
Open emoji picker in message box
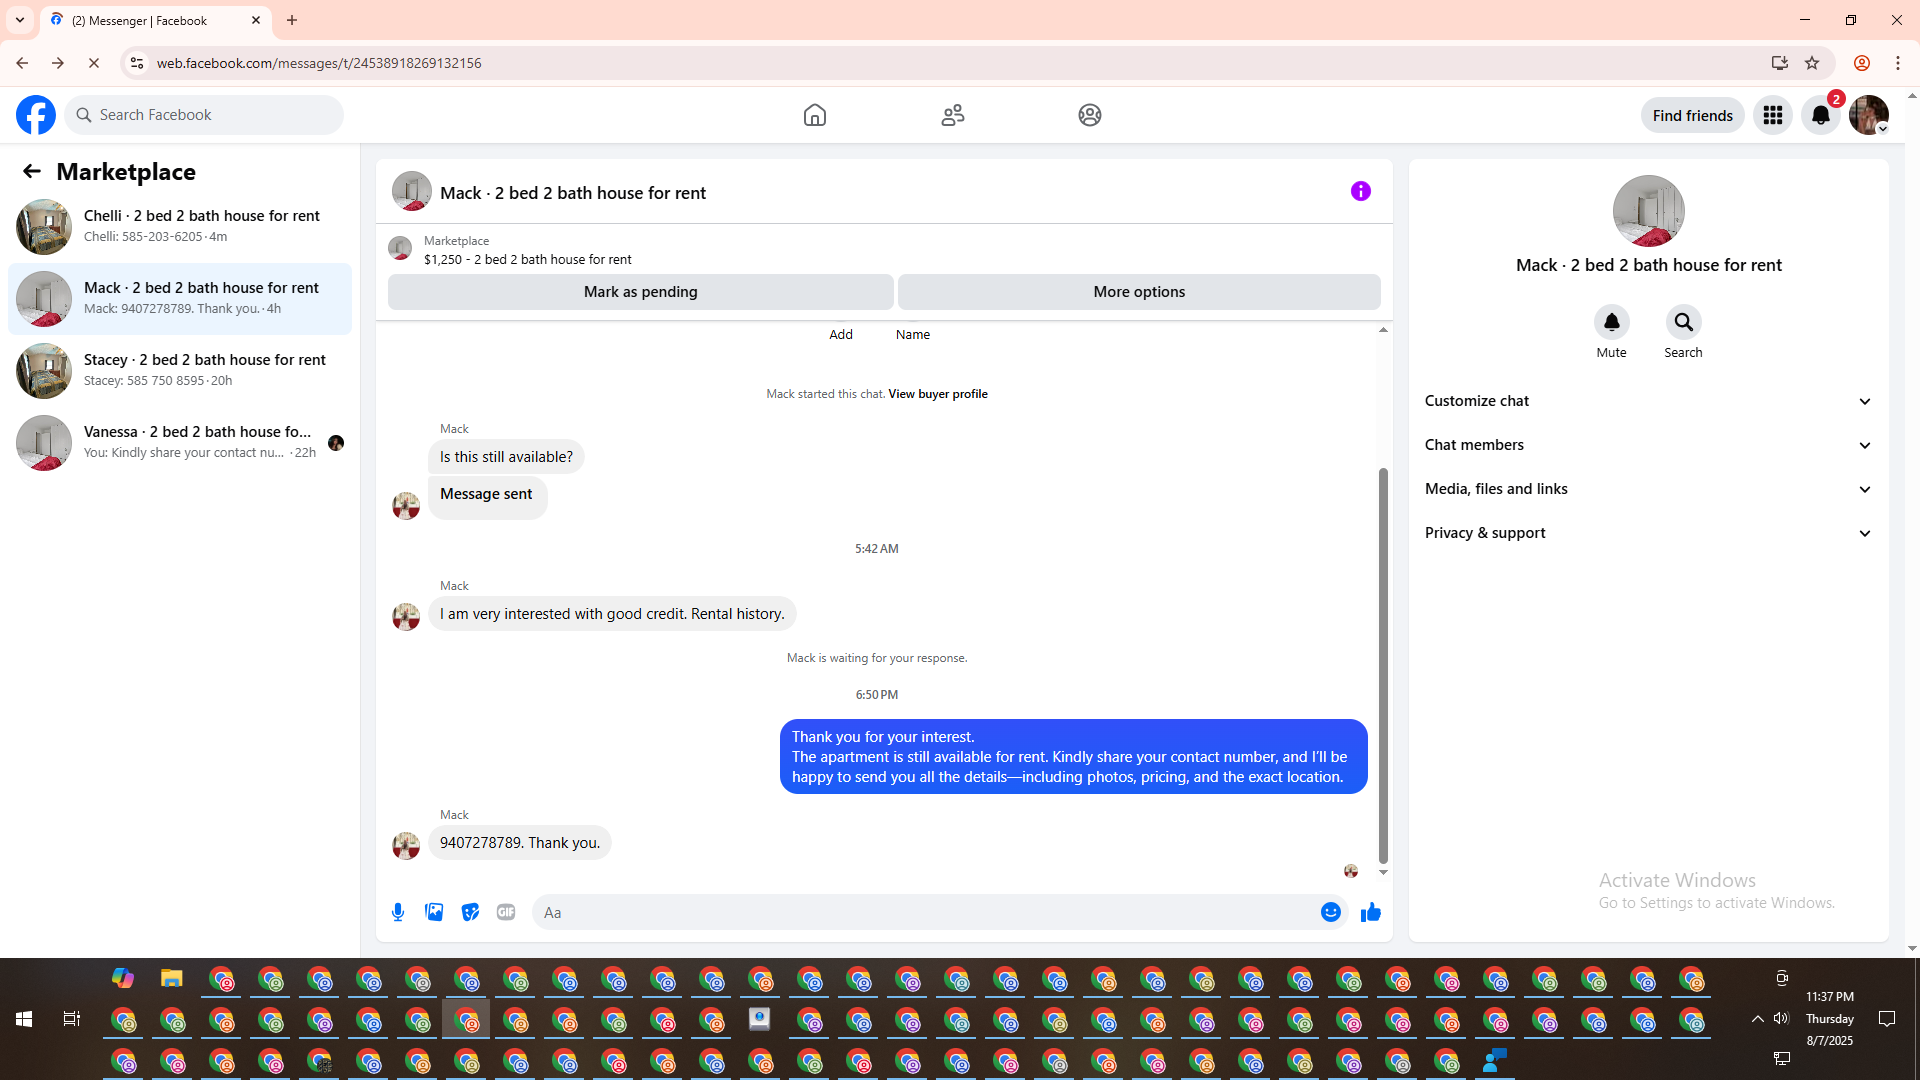click(1330, 912)
